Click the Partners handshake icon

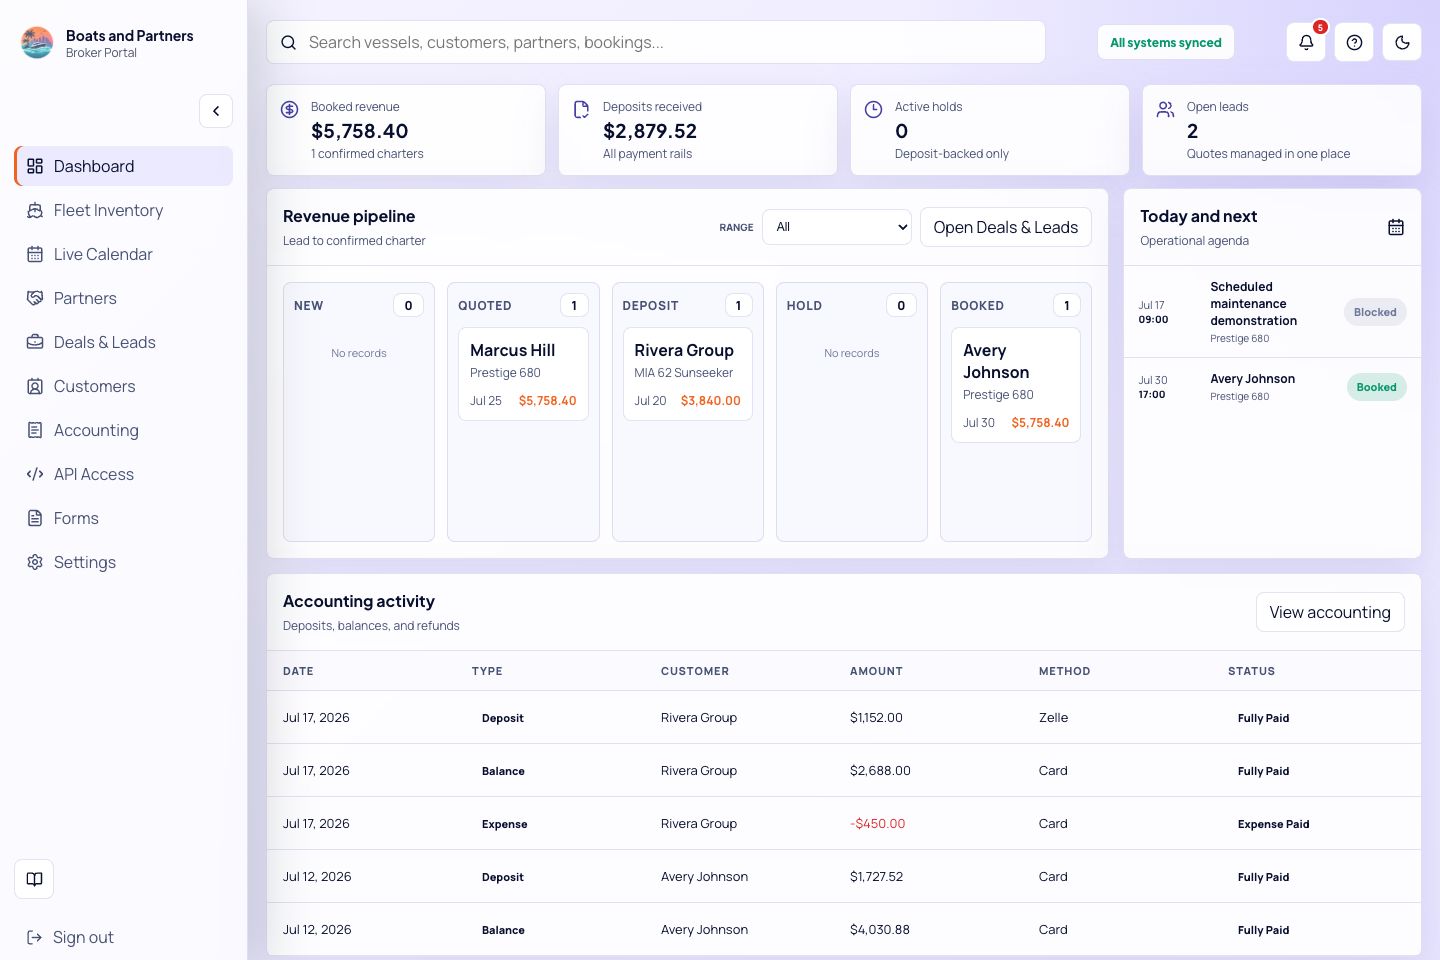[35, 298]
